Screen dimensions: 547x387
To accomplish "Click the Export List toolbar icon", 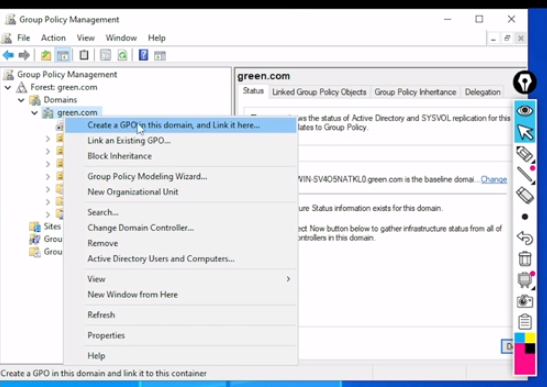I will point(105,55).
